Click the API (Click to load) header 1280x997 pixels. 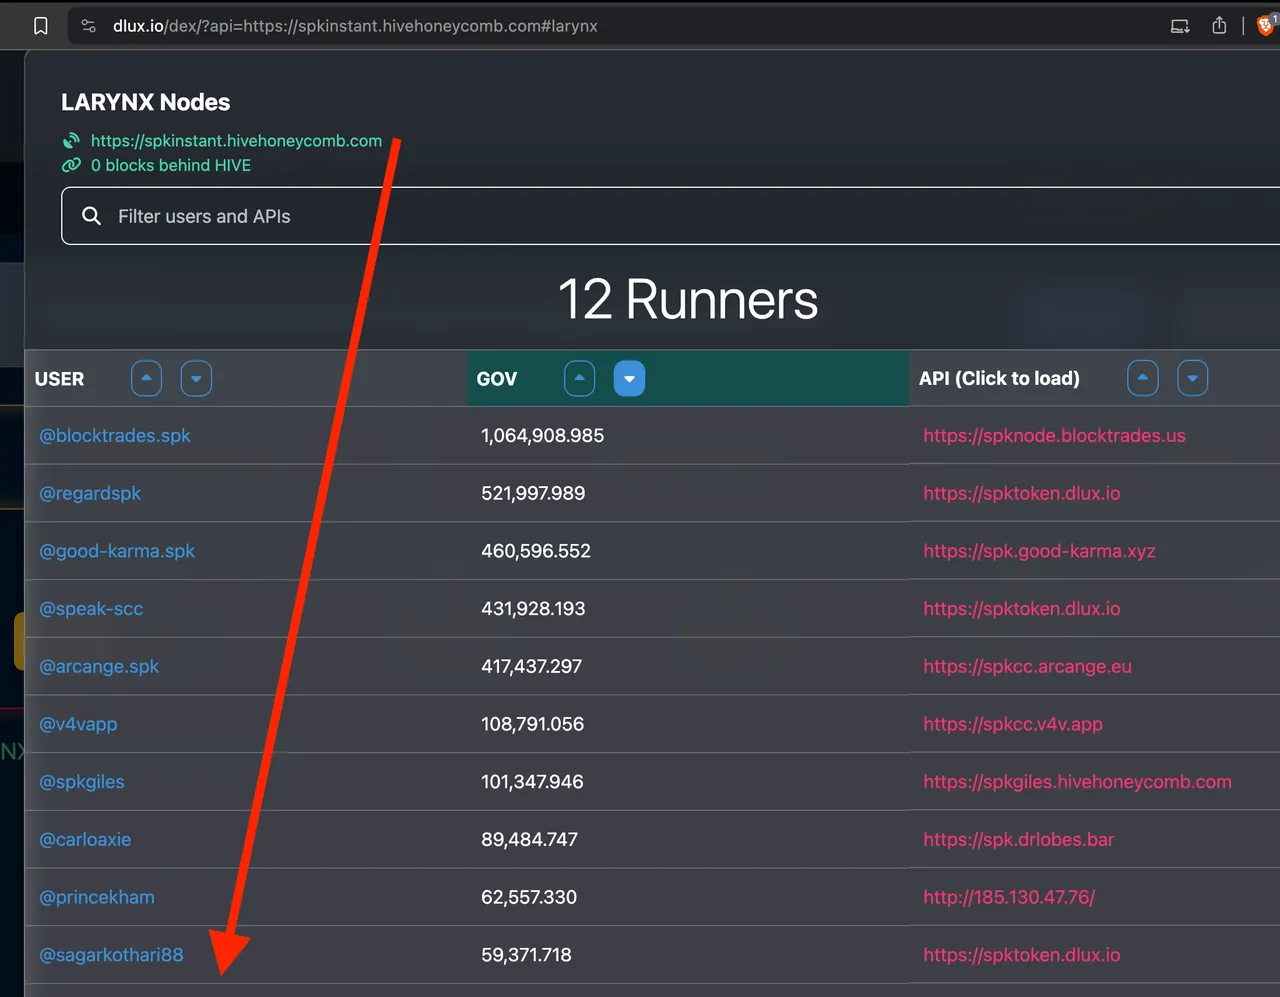click(999, 379)
